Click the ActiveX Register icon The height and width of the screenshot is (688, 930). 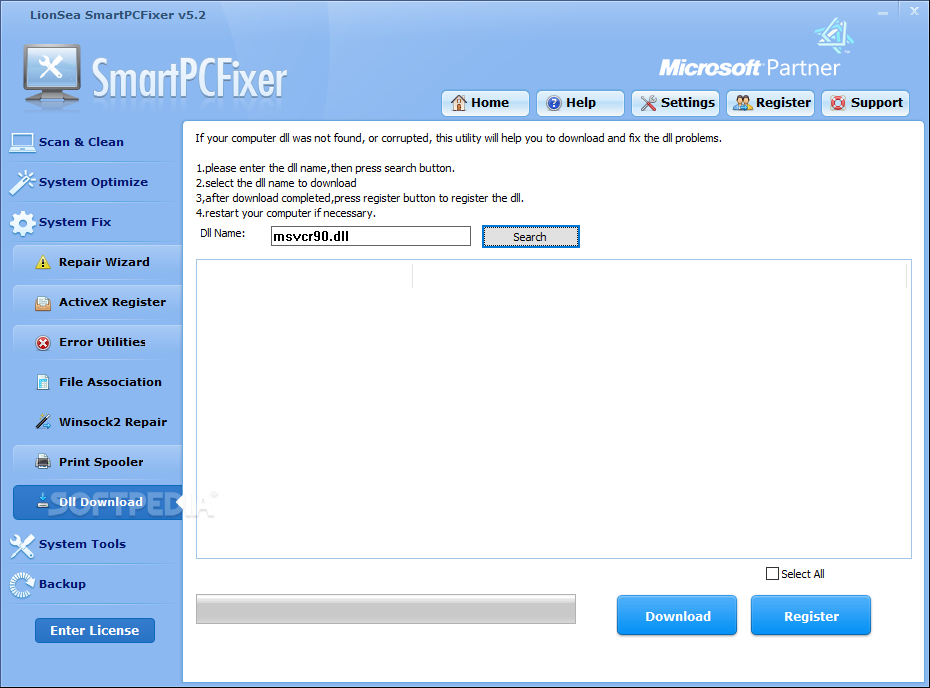(x=43, y=303)
